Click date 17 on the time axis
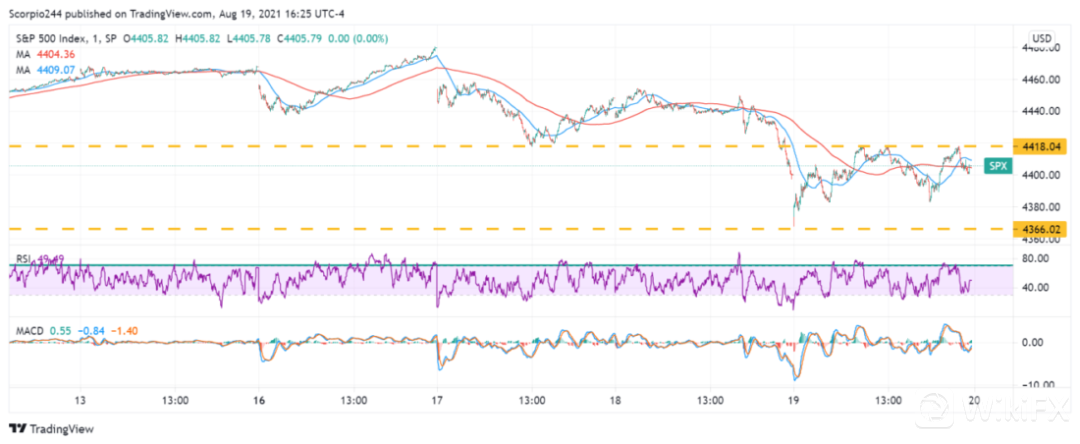This screenshot has height=444, width=1080. click(438, 401)
